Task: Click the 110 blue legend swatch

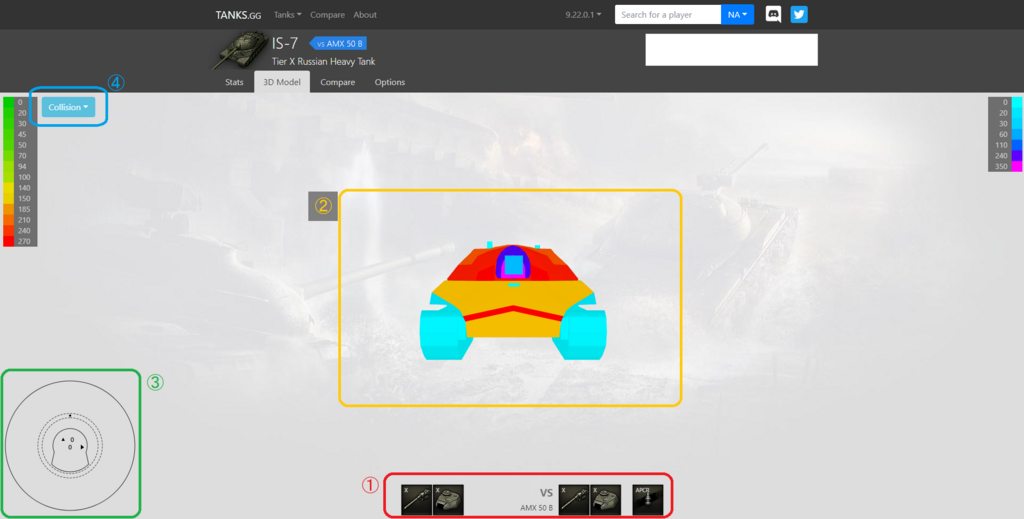Action: 1017,145
